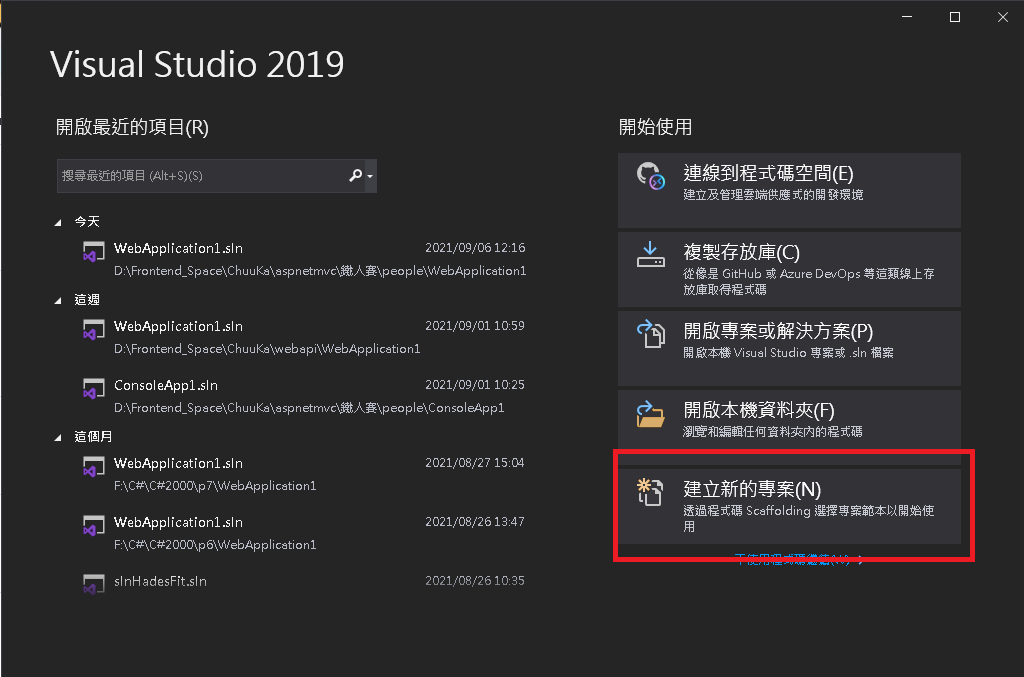
Task: Click the continue without code link
Action: 798,559
